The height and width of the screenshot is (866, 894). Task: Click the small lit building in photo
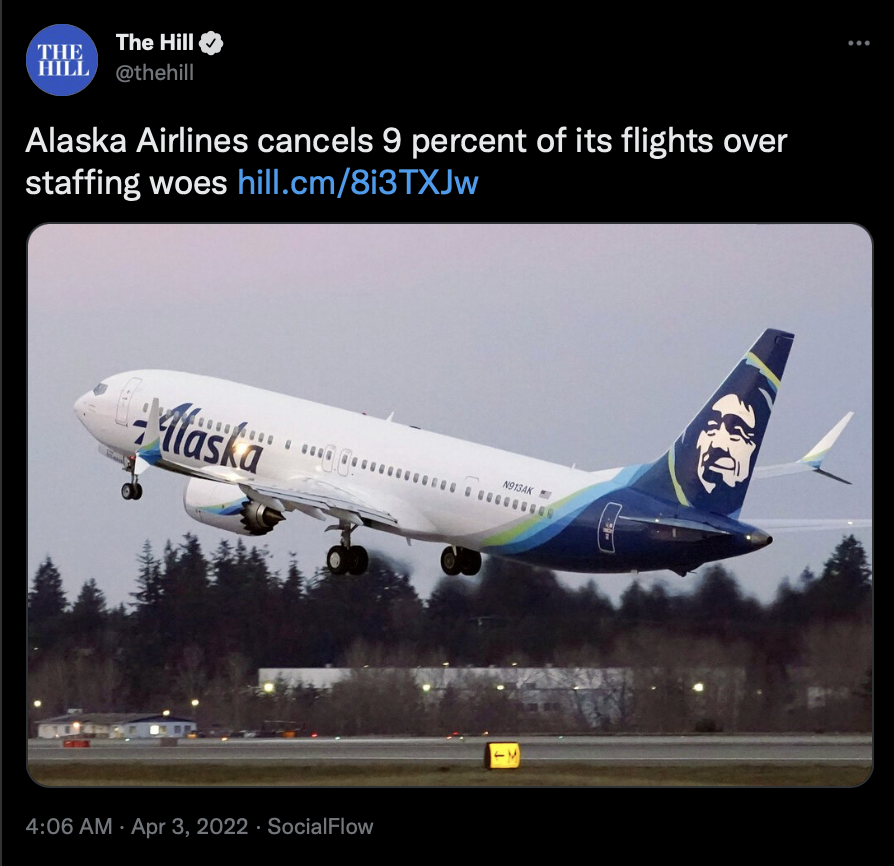click(116, 726)
